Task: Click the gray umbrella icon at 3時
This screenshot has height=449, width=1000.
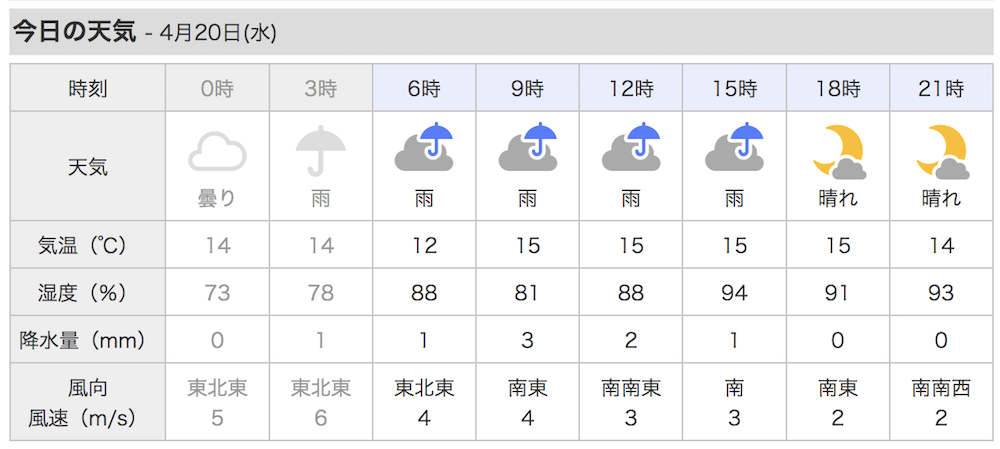Action: 321,150
